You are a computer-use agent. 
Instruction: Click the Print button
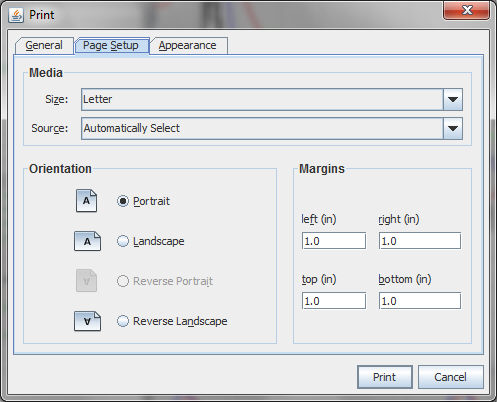(385, 377)
